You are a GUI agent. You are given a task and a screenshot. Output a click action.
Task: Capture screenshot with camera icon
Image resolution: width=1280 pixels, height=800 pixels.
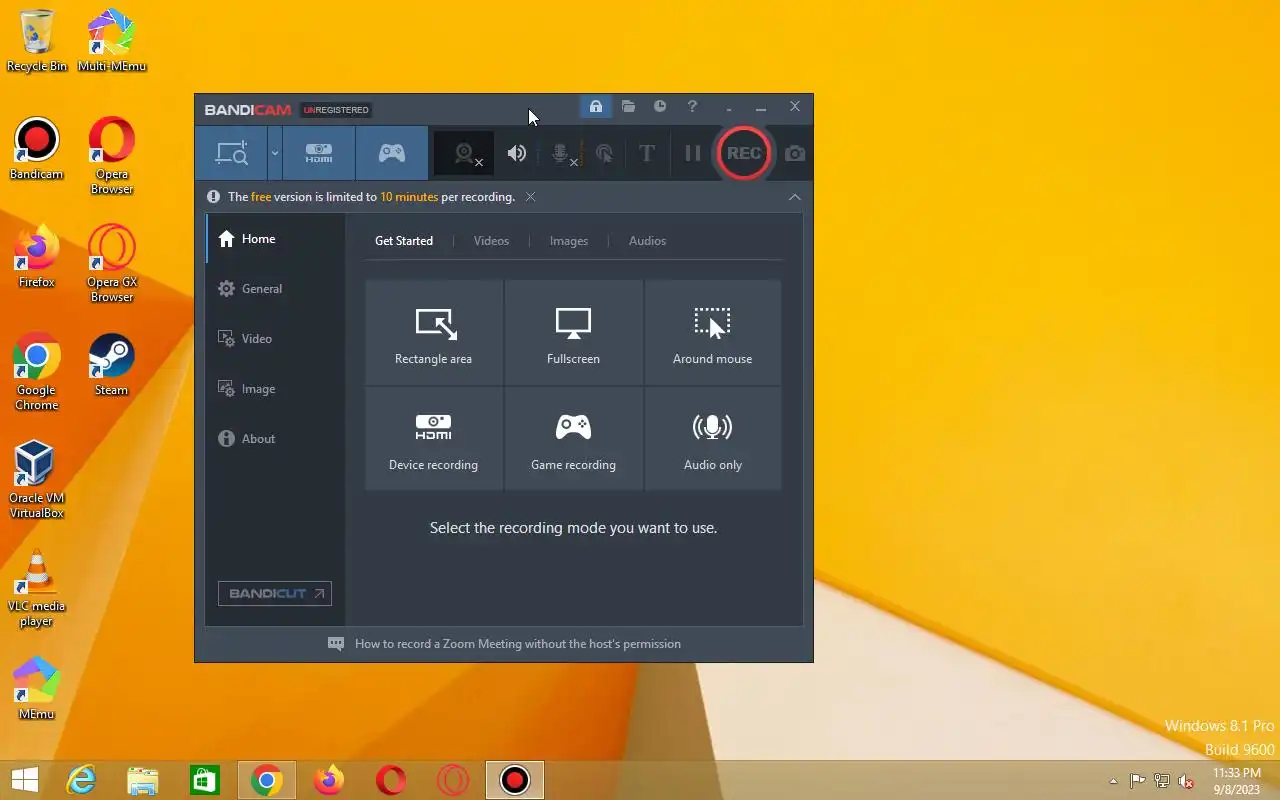[795, 153]
